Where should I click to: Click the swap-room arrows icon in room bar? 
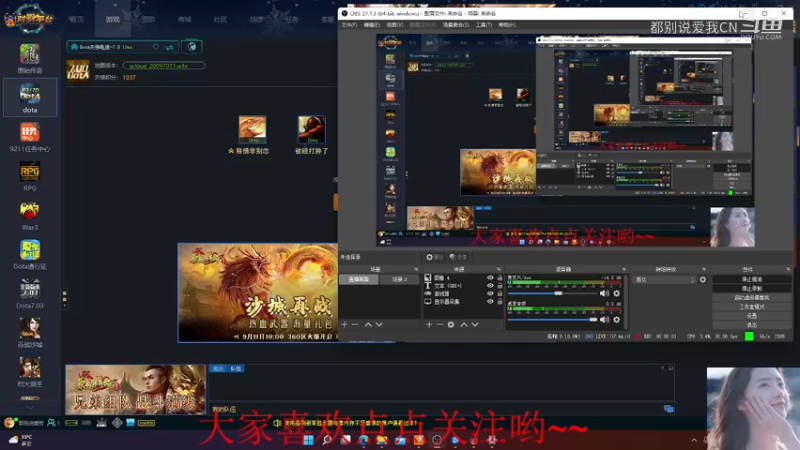click(x=169, y=47)
